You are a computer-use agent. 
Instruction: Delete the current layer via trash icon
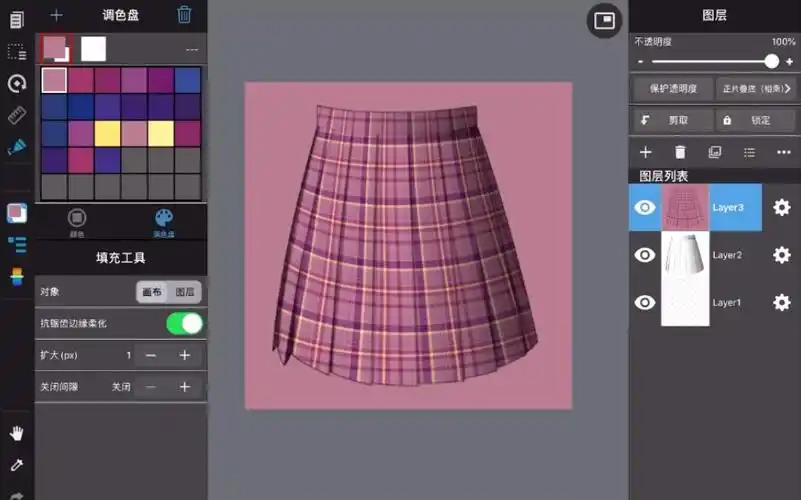680,152
